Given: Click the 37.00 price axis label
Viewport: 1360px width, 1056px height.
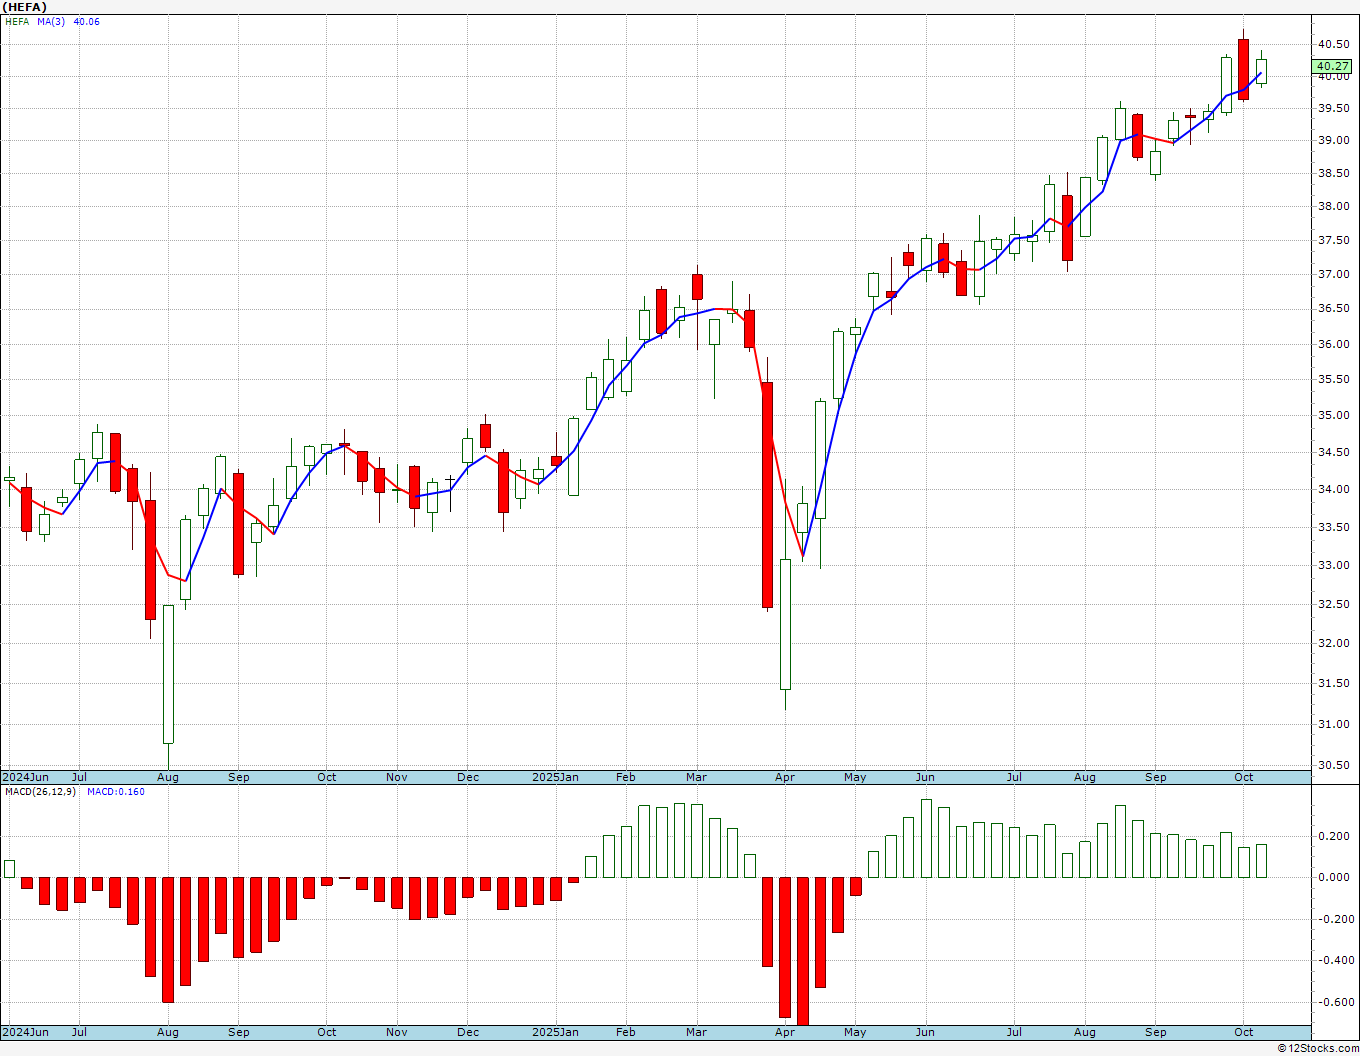Looking at the screenshot, I should coord(1333,274).
